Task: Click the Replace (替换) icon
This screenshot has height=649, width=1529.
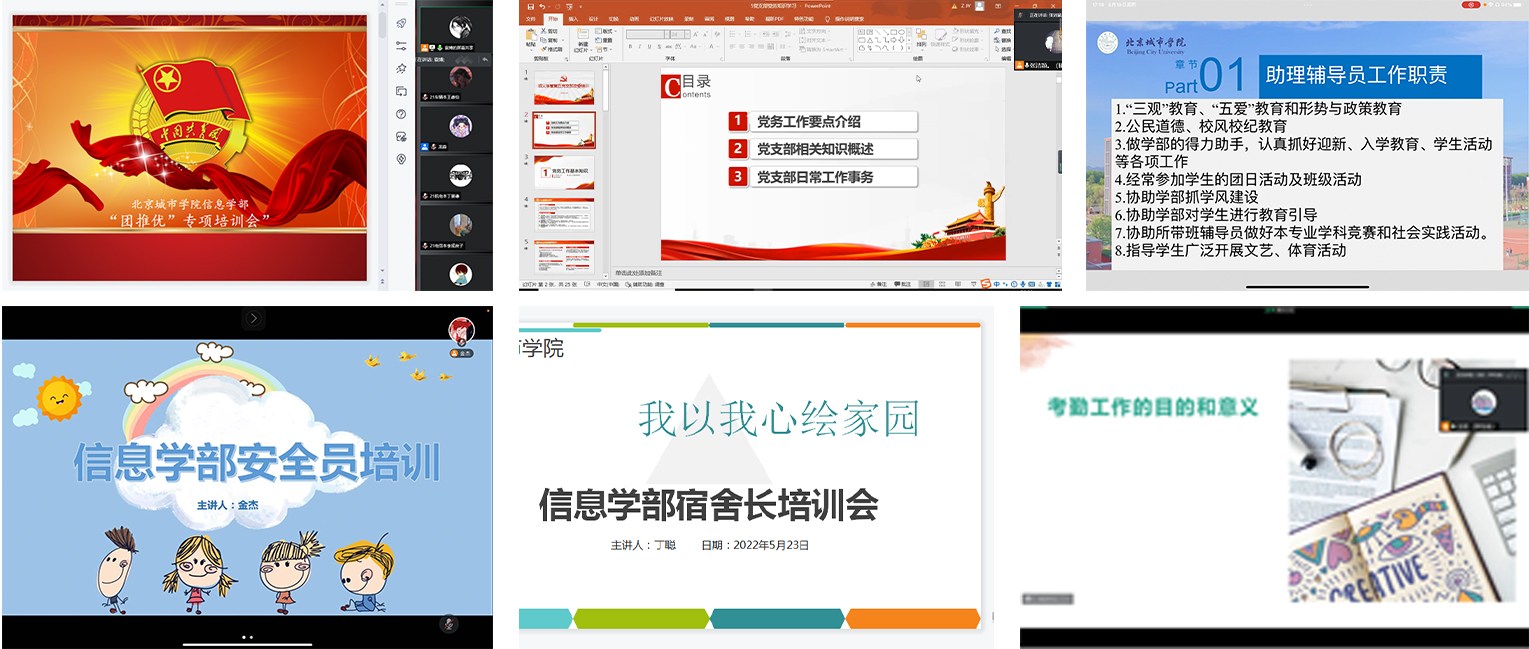Action: click(997, 40)
